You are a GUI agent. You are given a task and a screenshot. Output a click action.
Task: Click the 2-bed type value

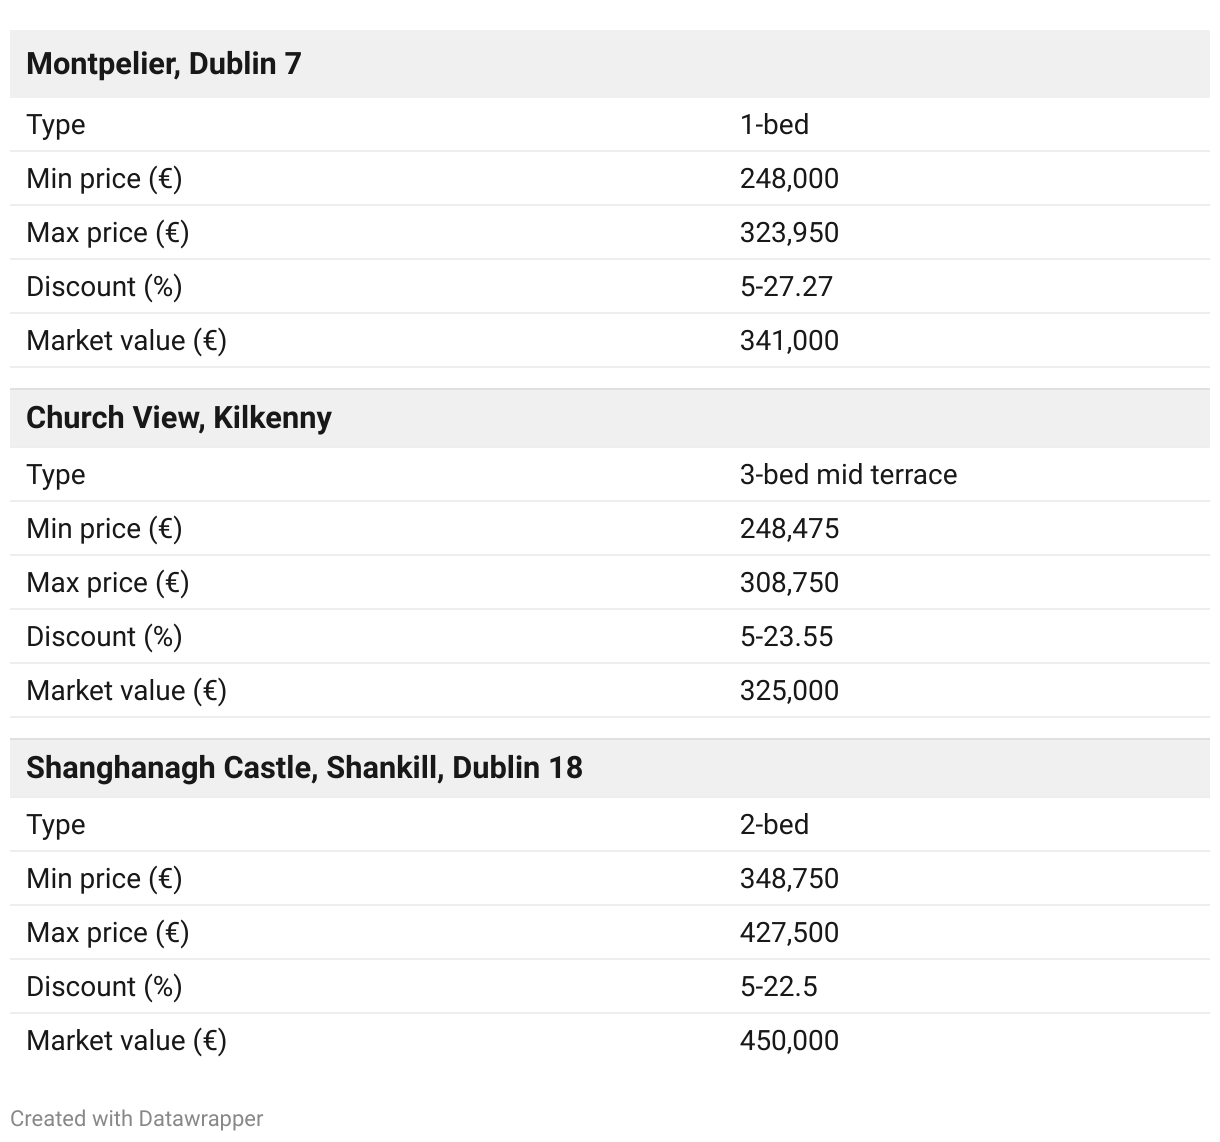point(774,825)
